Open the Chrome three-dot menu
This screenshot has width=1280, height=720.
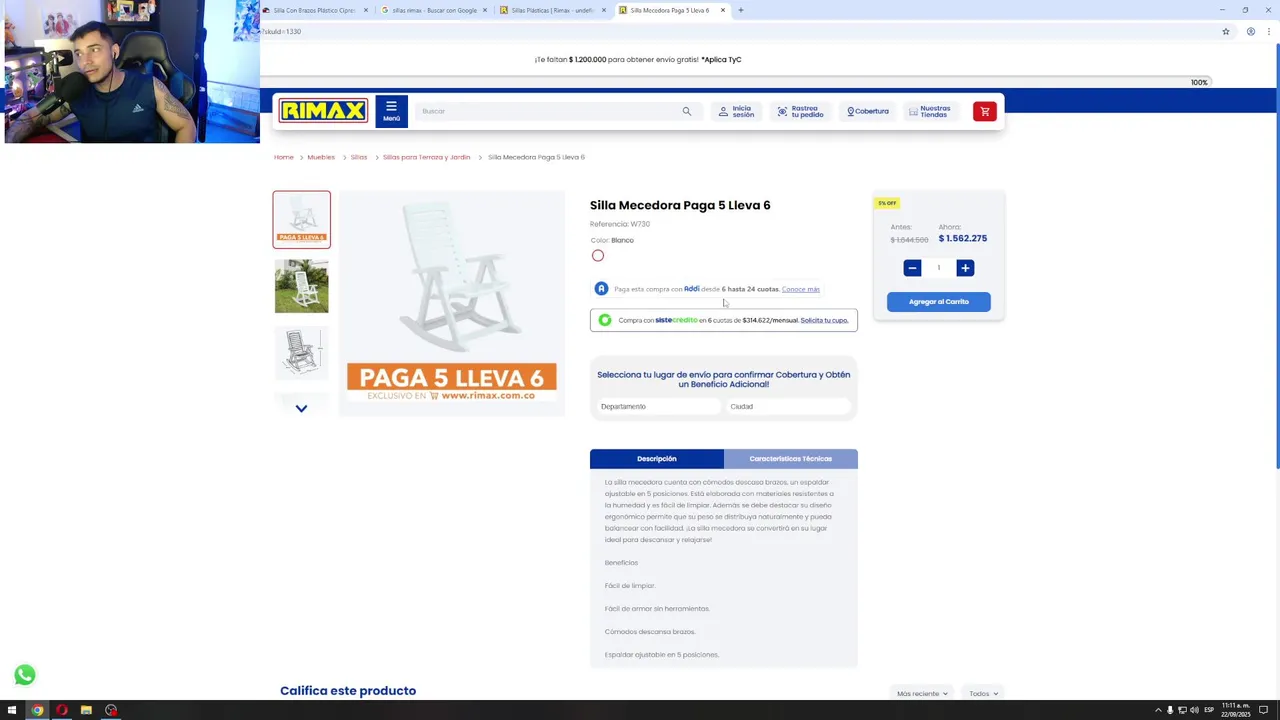pyautogui.click(x=1270, y=31)
